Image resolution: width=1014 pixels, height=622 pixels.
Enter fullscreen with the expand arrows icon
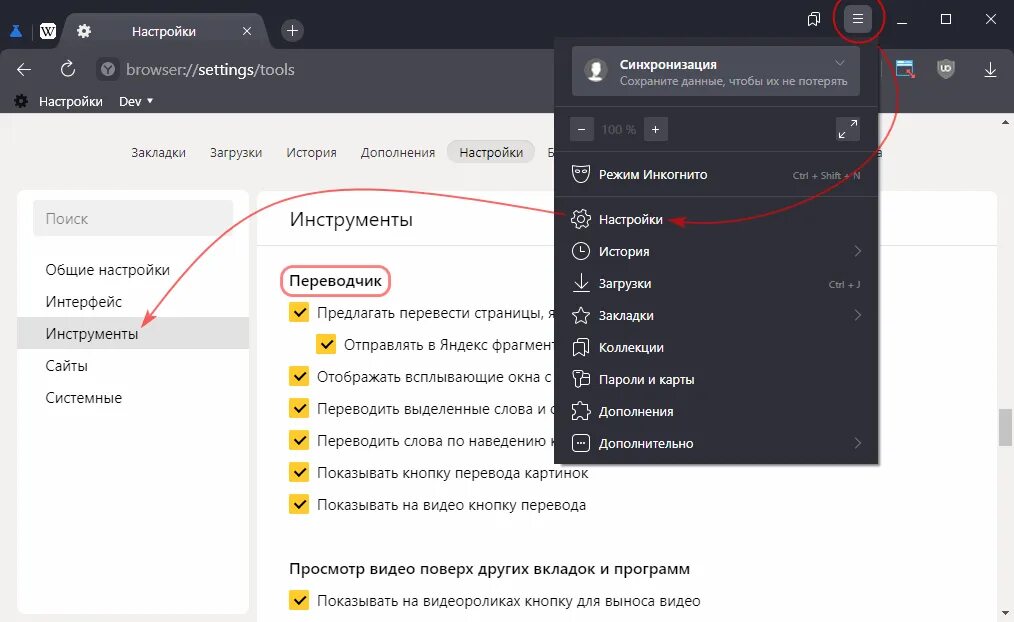848,129
